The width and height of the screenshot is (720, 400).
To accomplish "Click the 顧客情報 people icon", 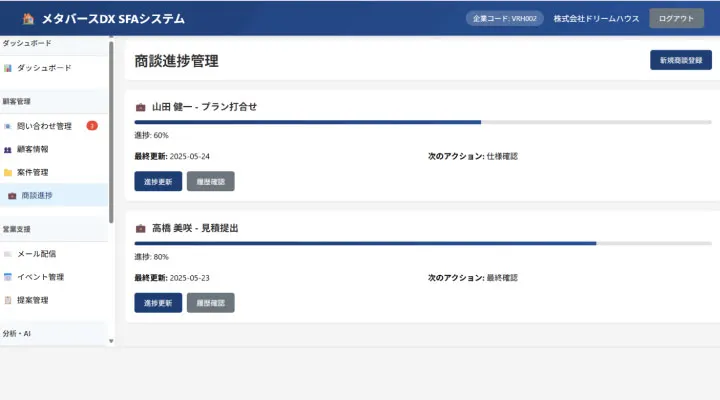I will tap(8, 149).
